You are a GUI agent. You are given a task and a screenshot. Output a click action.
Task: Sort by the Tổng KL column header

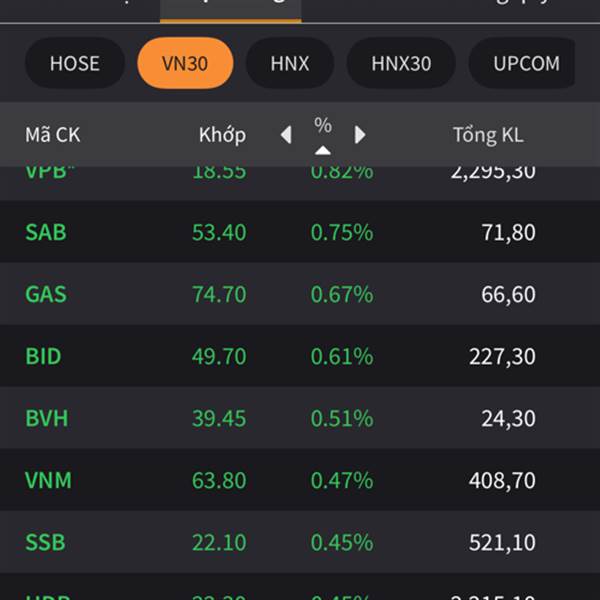click(x=488, y=135)
